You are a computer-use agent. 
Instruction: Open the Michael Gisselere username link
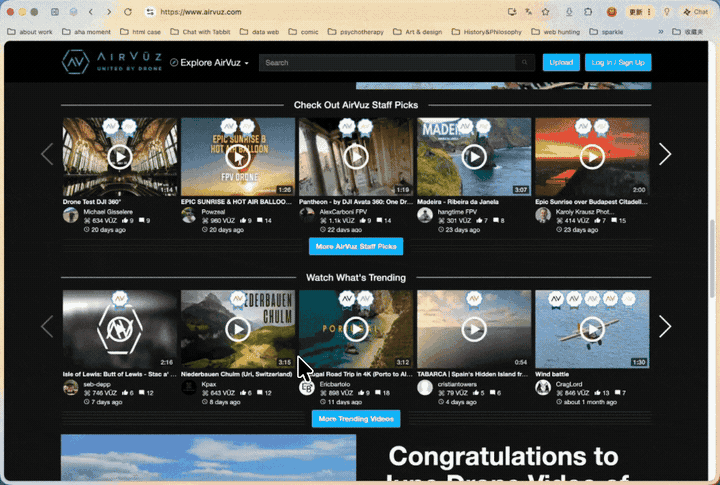tap(108, 212)
